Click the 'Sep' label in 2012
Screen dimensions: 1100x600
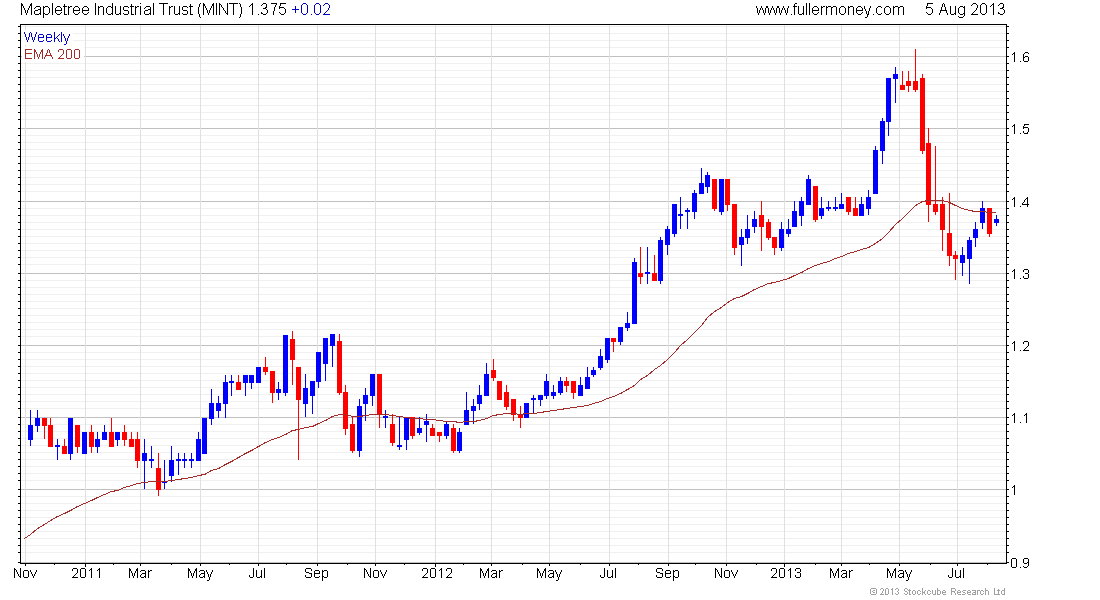pyautogui.click(x=667, y=573)
